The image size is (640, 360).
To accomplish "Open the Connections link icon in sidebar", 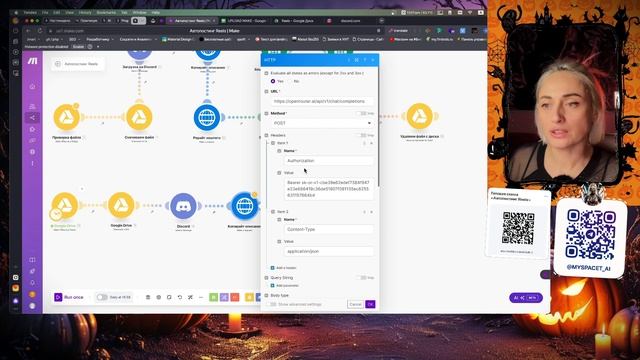I will (32, 140).
